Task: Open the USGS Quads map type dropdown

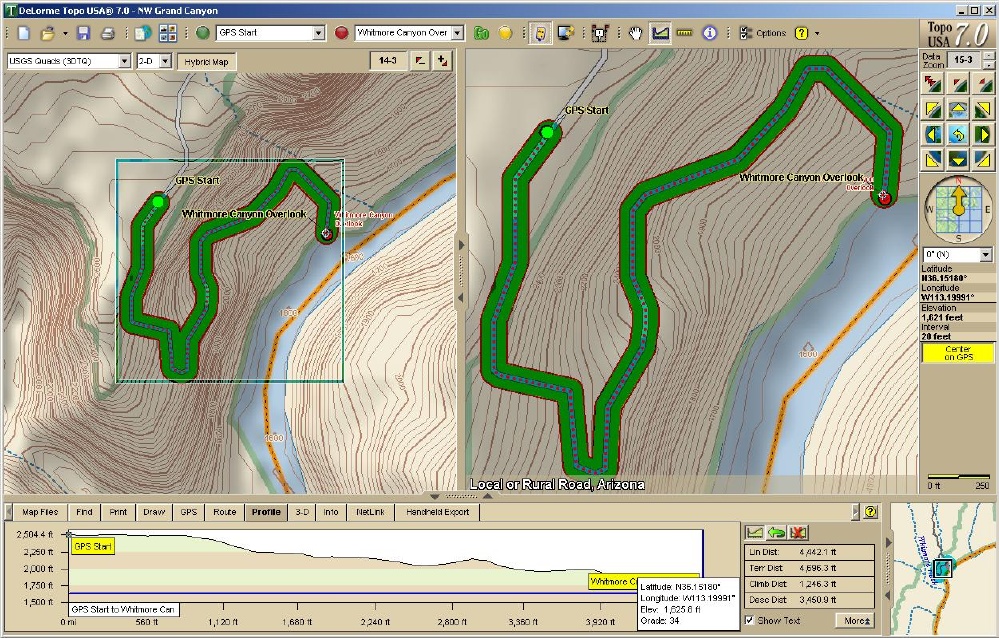Action: (x=124, y=61)
